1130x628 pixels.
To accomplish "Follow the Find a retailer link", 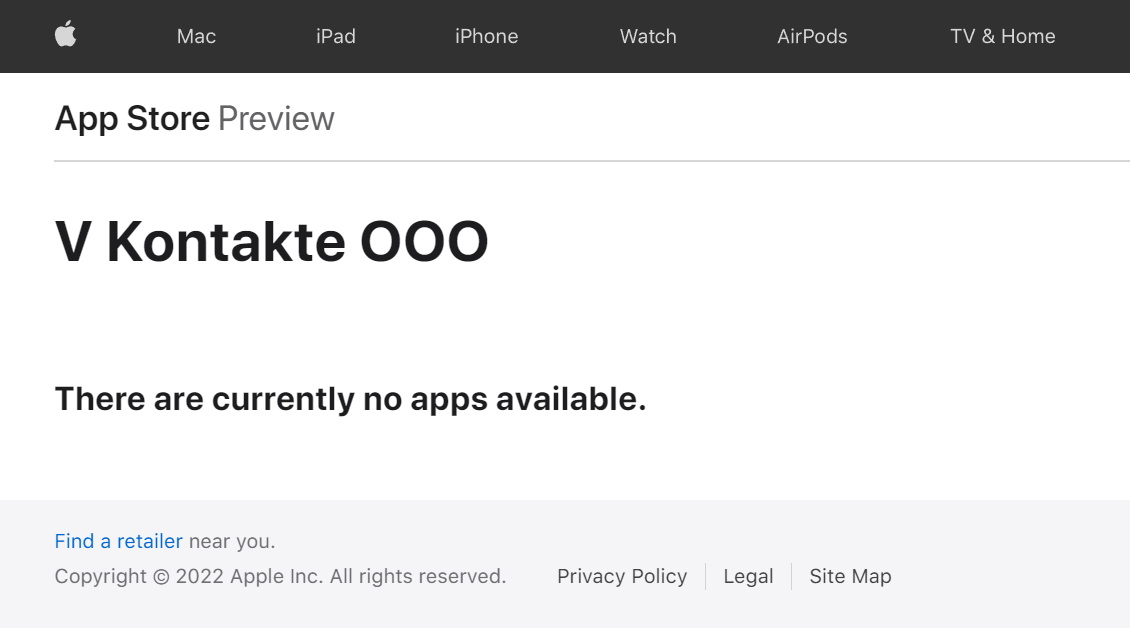I will [x=118, y=541].
